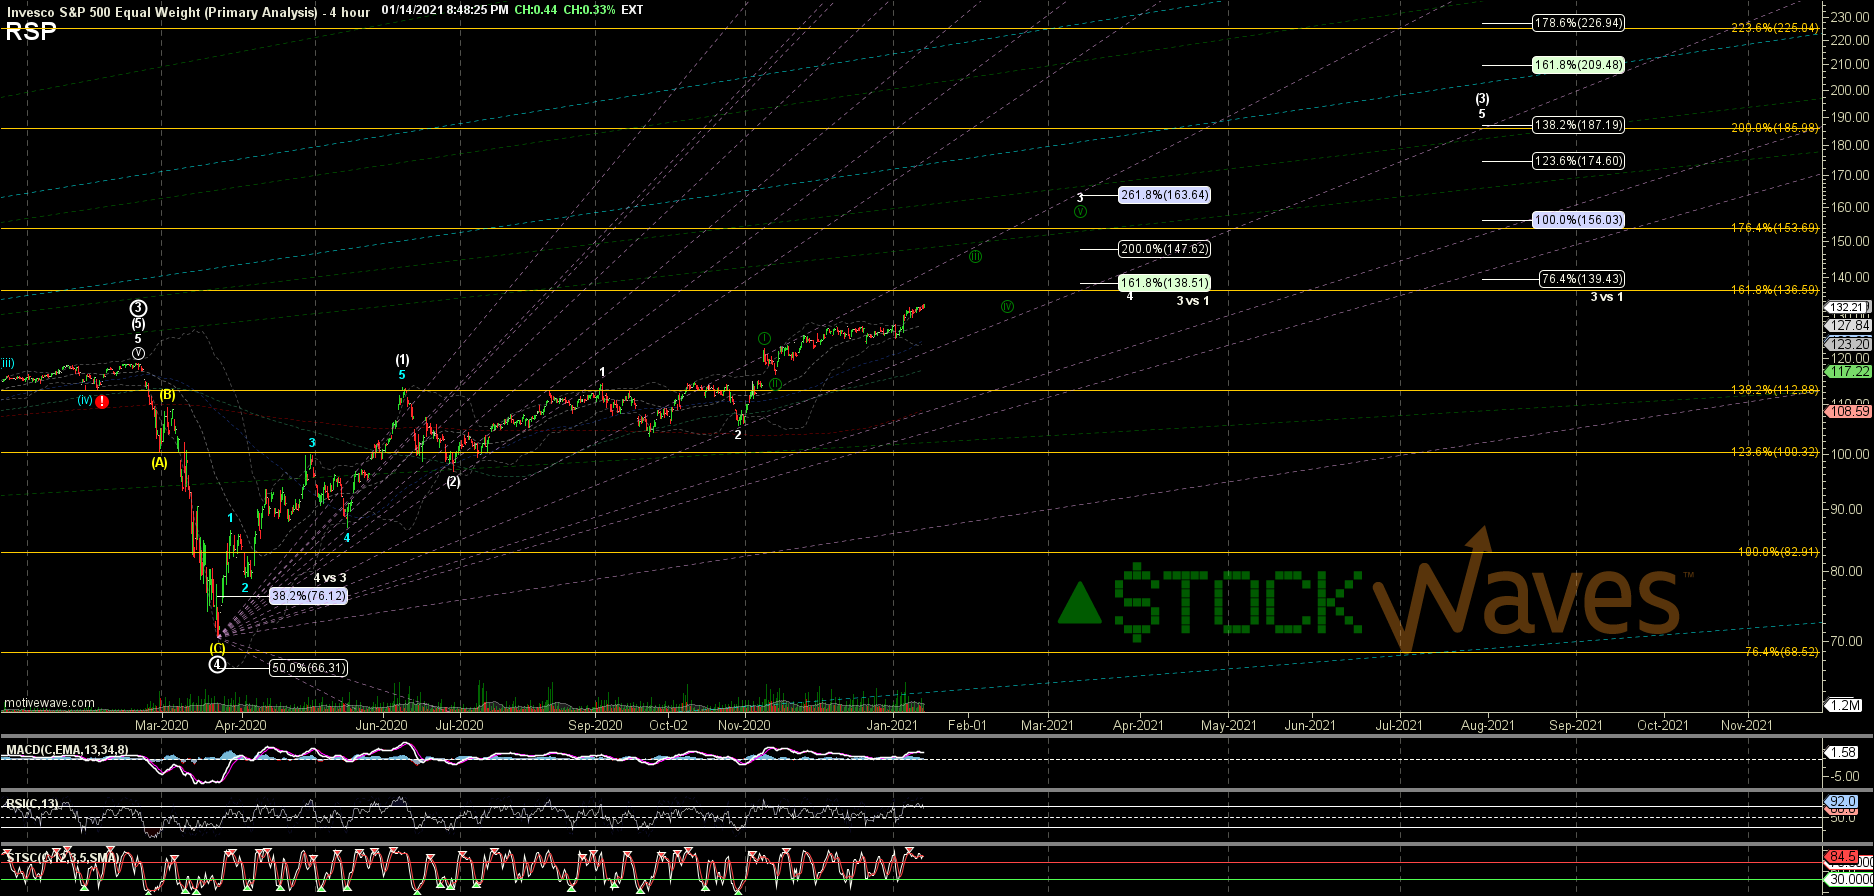Select the 4 vs 3 annotation label
This screenshot has width=1874, height=896.
click(330, 578)
